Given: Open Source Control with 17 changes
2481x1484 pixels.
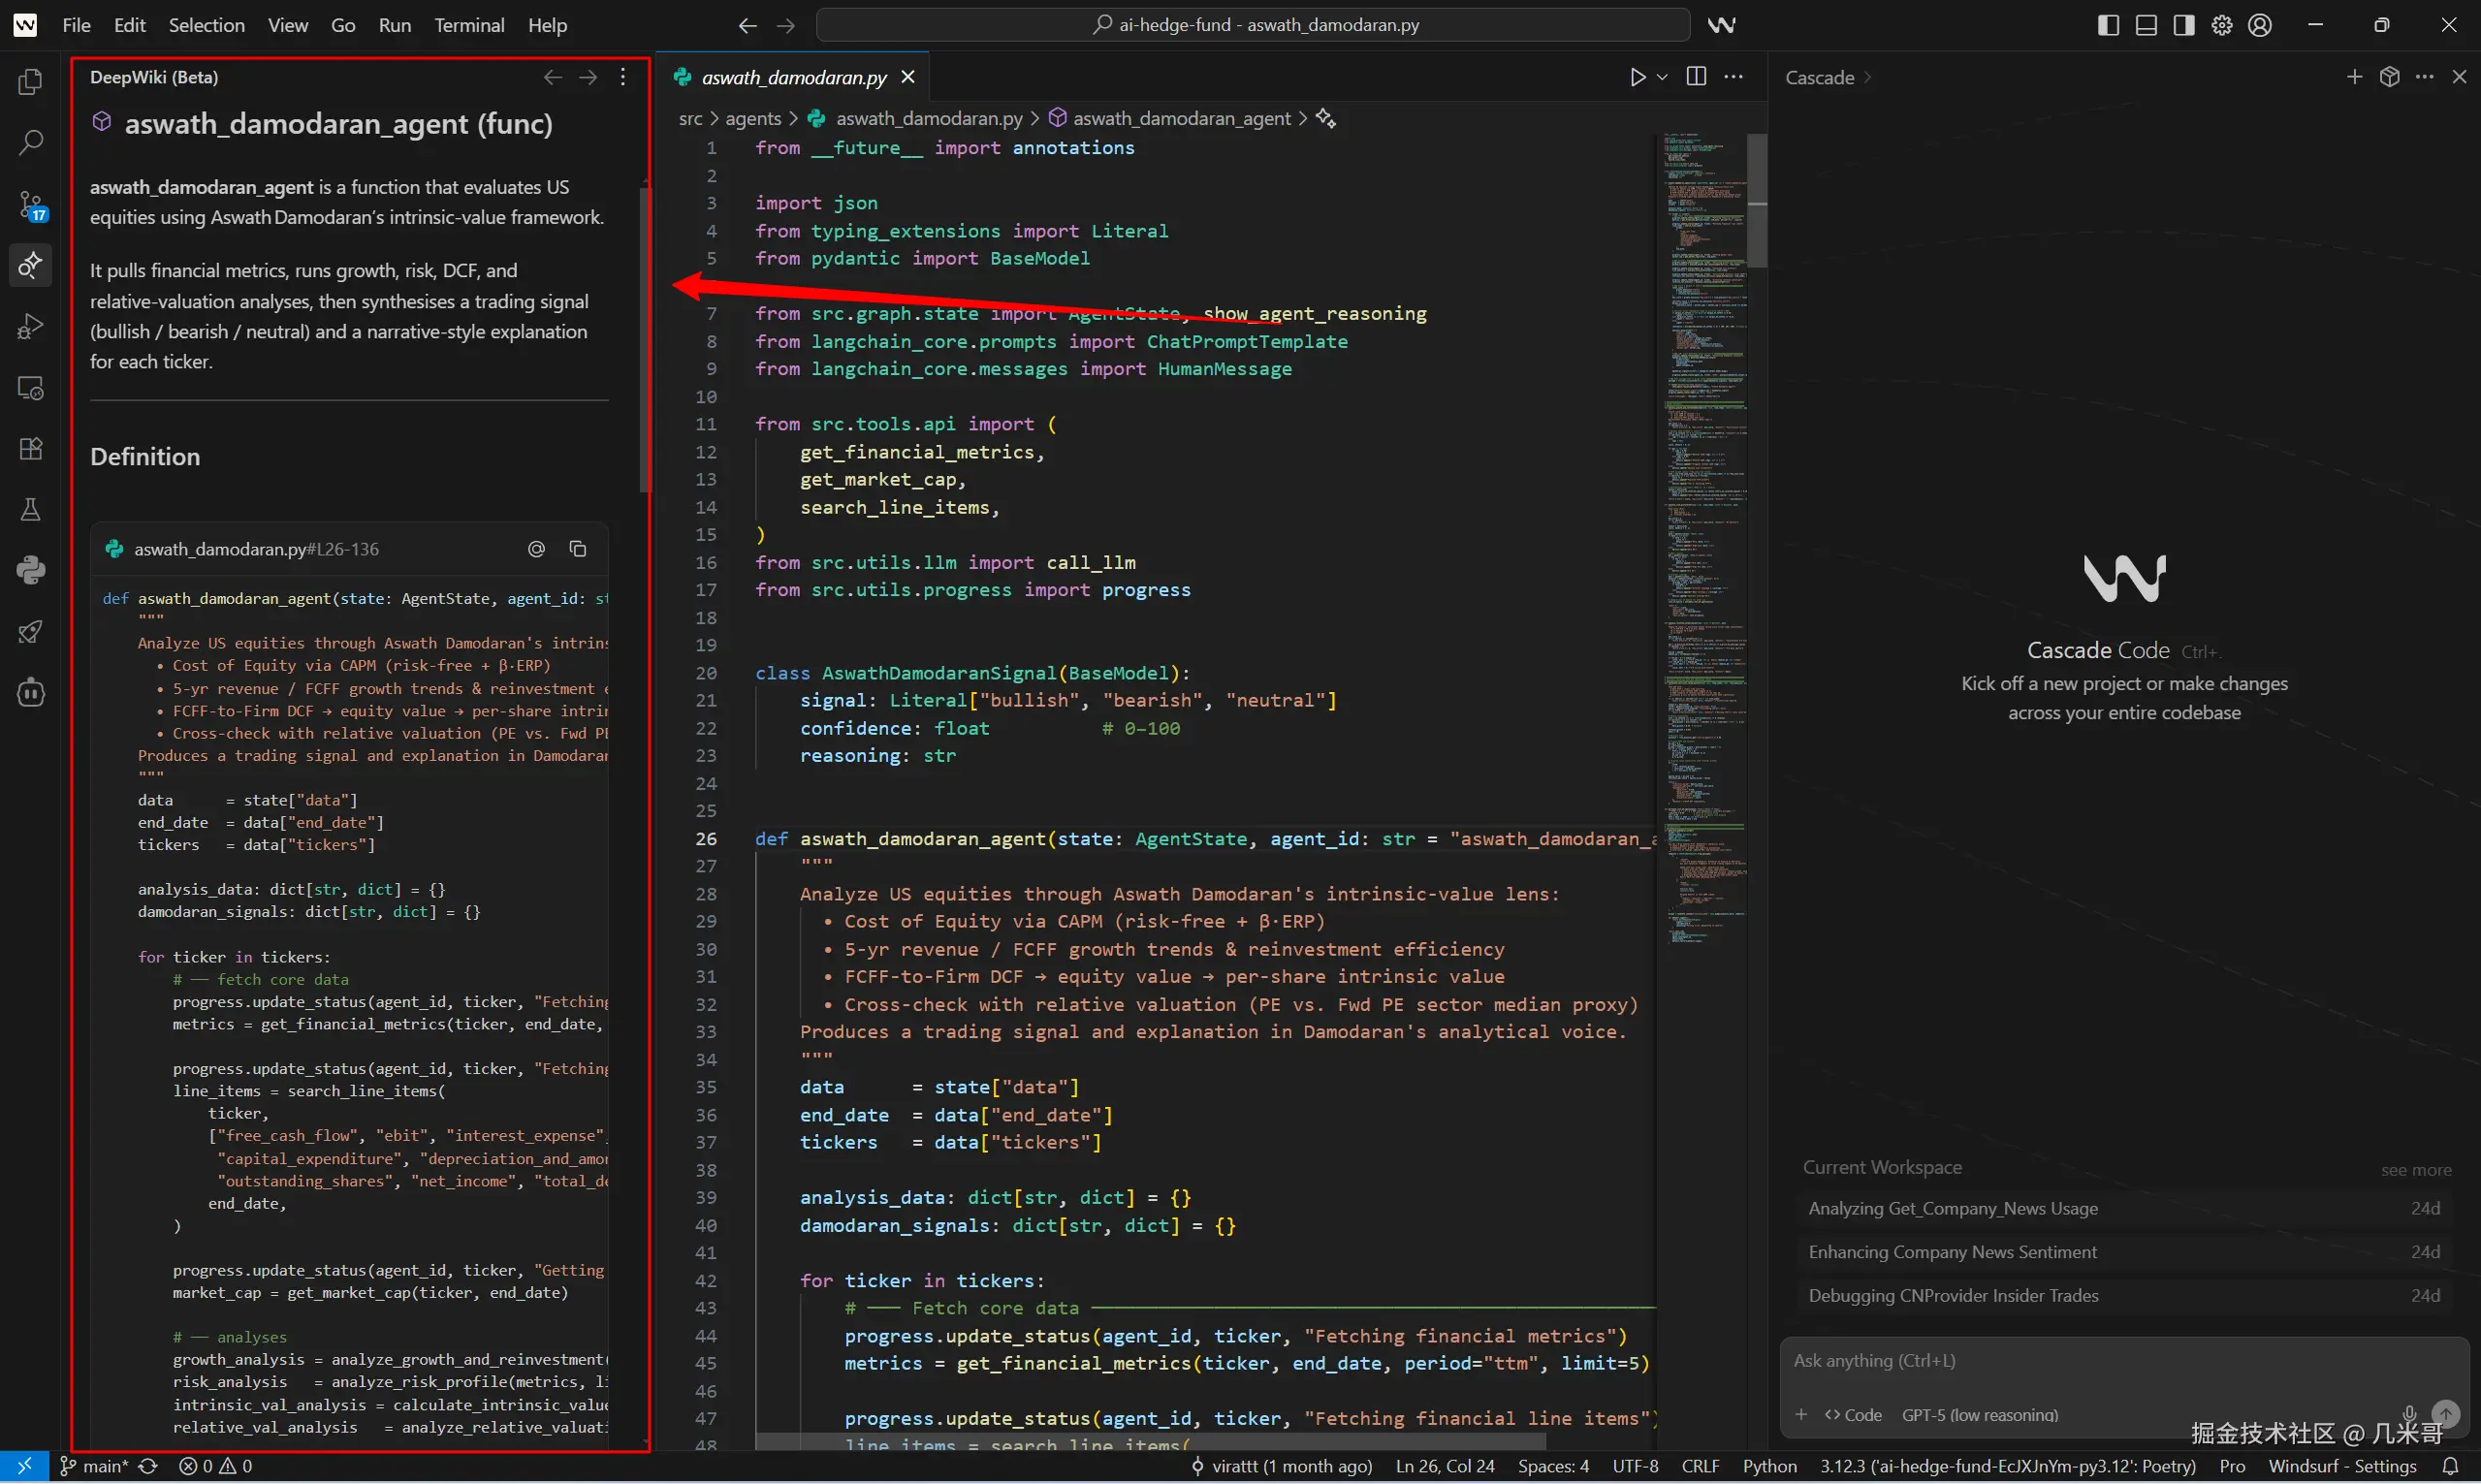Looking at the screenshot, I should (30, 205).
